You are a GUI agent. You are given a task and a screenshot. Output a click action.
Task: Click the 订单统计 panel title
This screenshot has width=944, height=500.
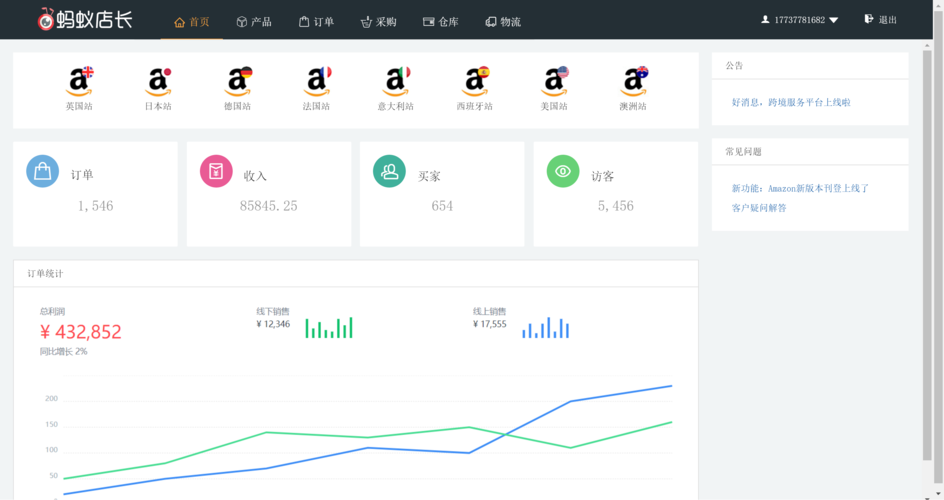[x=45, y=274]
